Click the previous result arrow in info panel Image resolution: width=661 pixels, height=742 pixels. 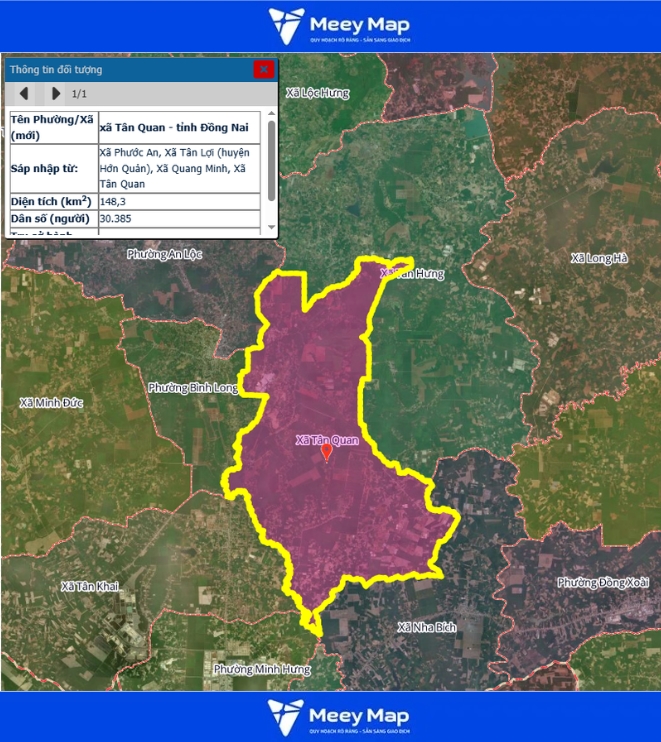click(23, 94)
